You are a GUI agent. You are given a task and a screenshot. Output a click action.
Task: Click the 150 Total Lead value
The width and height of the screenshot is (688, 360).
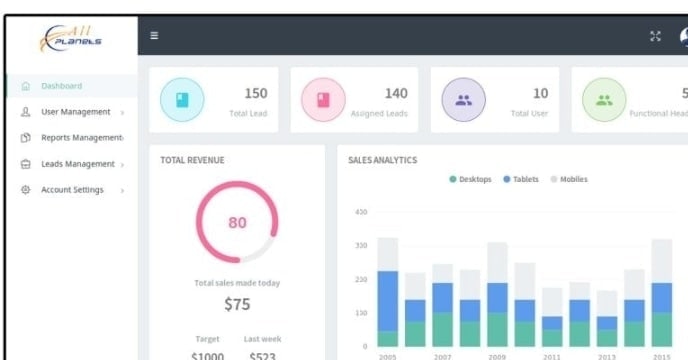(256, 94)
